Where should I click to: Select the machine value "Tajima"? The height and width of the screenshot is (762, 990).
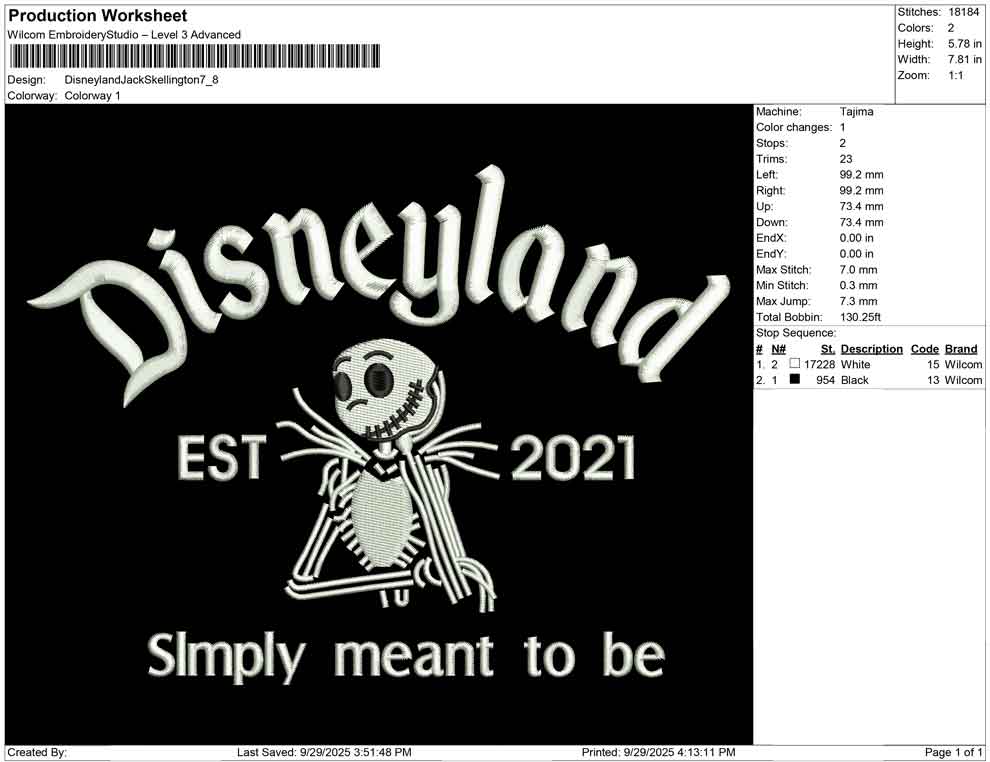point(857,112)
